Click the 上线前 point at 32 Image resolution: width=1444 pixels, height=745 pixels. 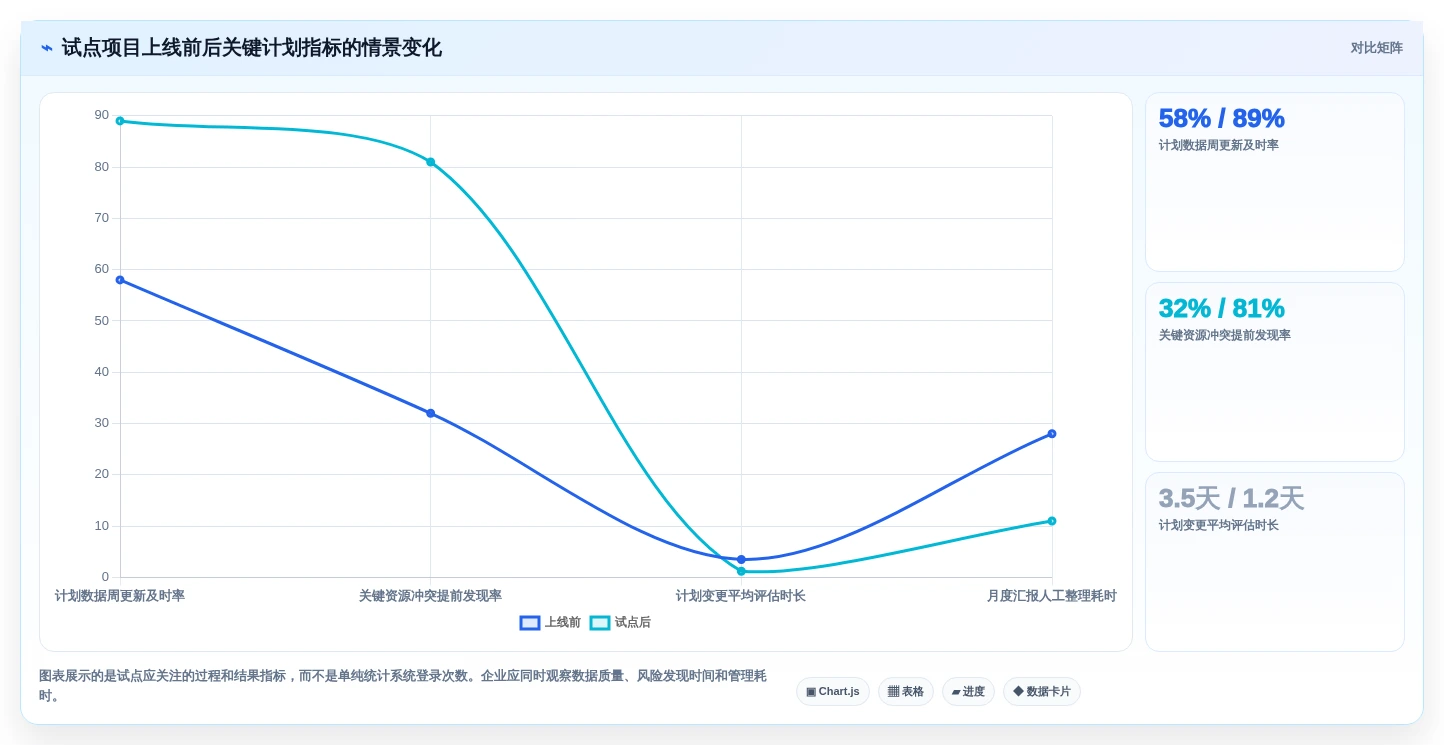[431, 413]
